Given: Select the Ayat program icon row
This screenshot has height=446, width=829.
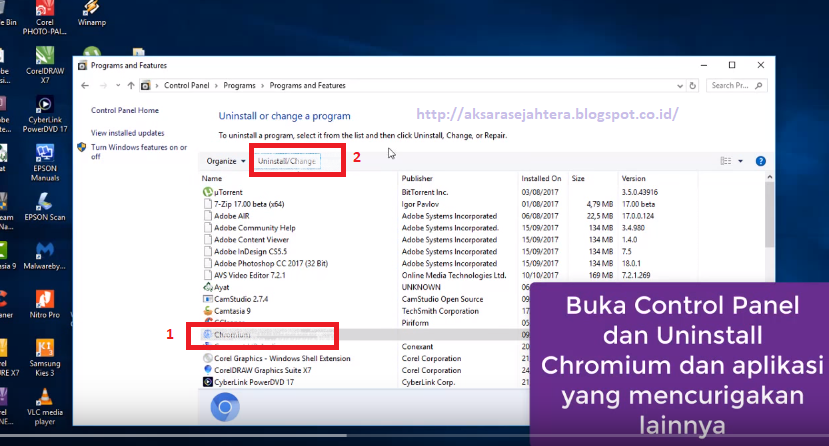Looking at the screenshot, I should (x=216, y=287).
